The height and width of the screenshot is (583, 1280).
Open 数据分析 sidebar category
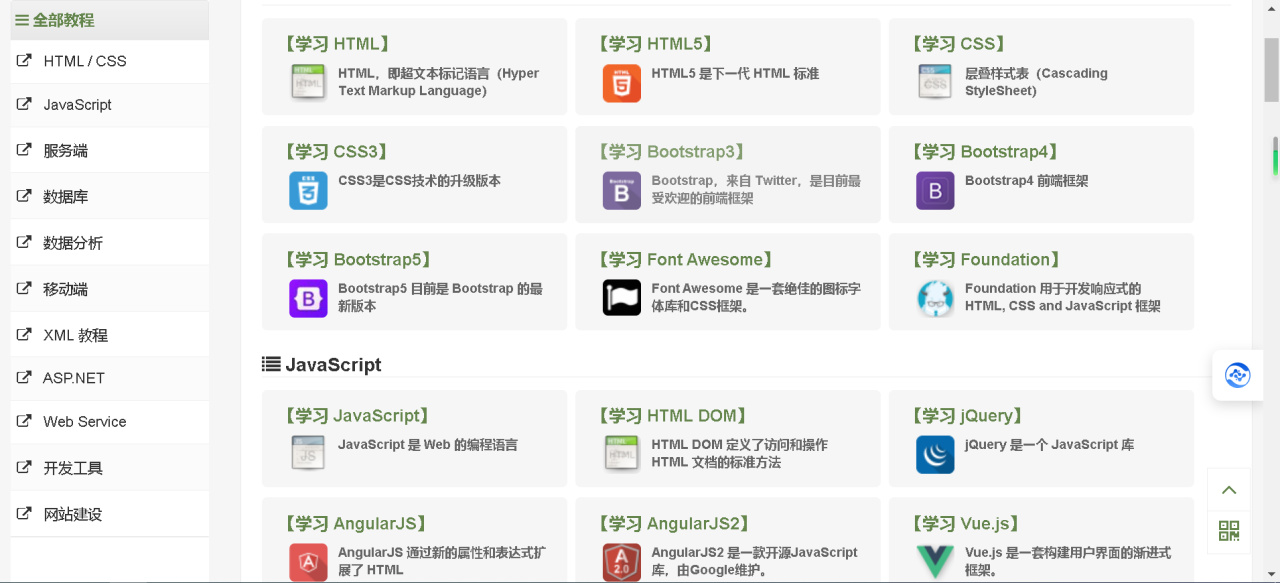click(x=110, y=242)
